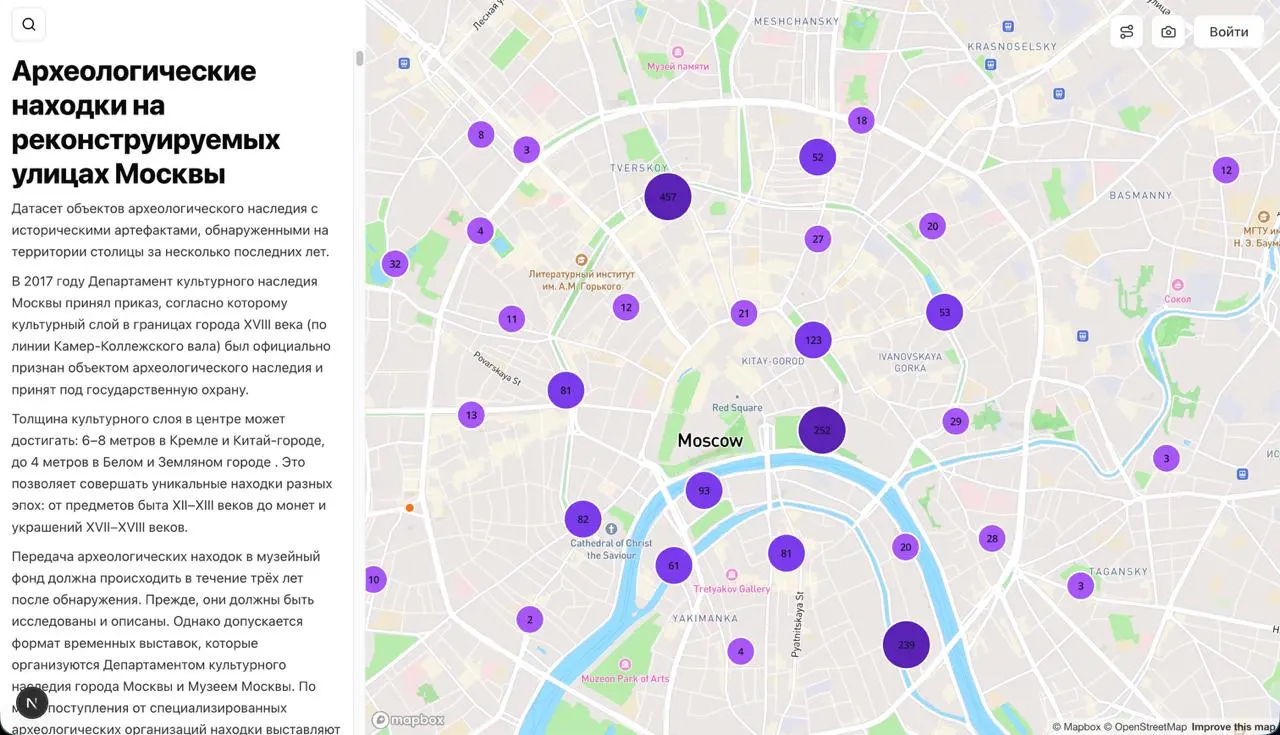Open the round N badge icon

[x=32, y=702]
